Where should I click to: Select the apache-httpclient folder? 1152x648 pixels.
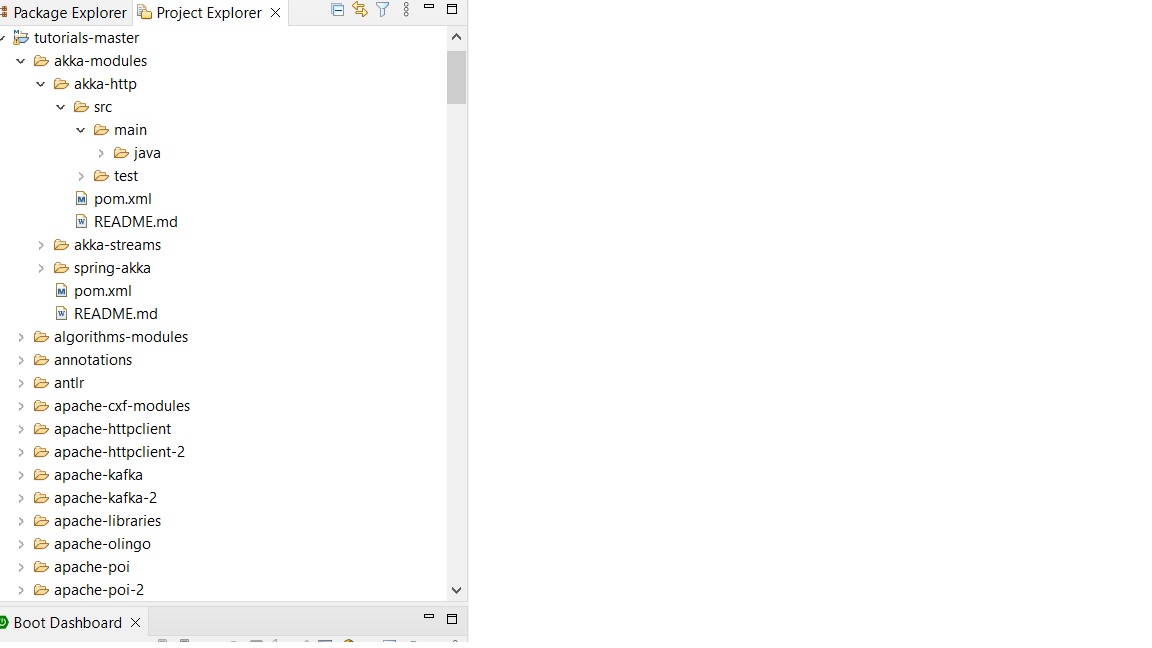click(112, 429)
